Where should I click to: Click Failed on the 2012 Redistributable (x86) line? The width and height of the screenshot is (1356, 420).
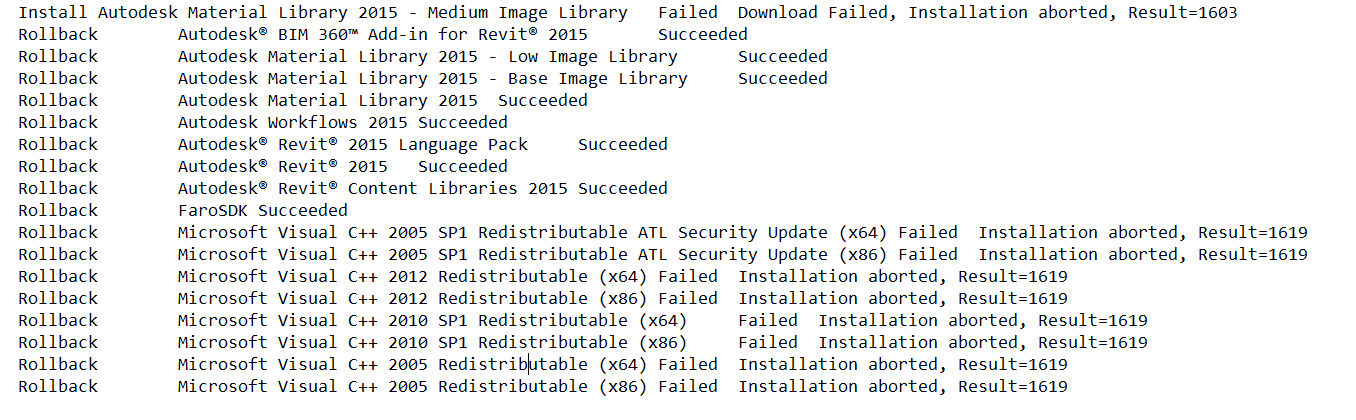(x=687, y=299)
